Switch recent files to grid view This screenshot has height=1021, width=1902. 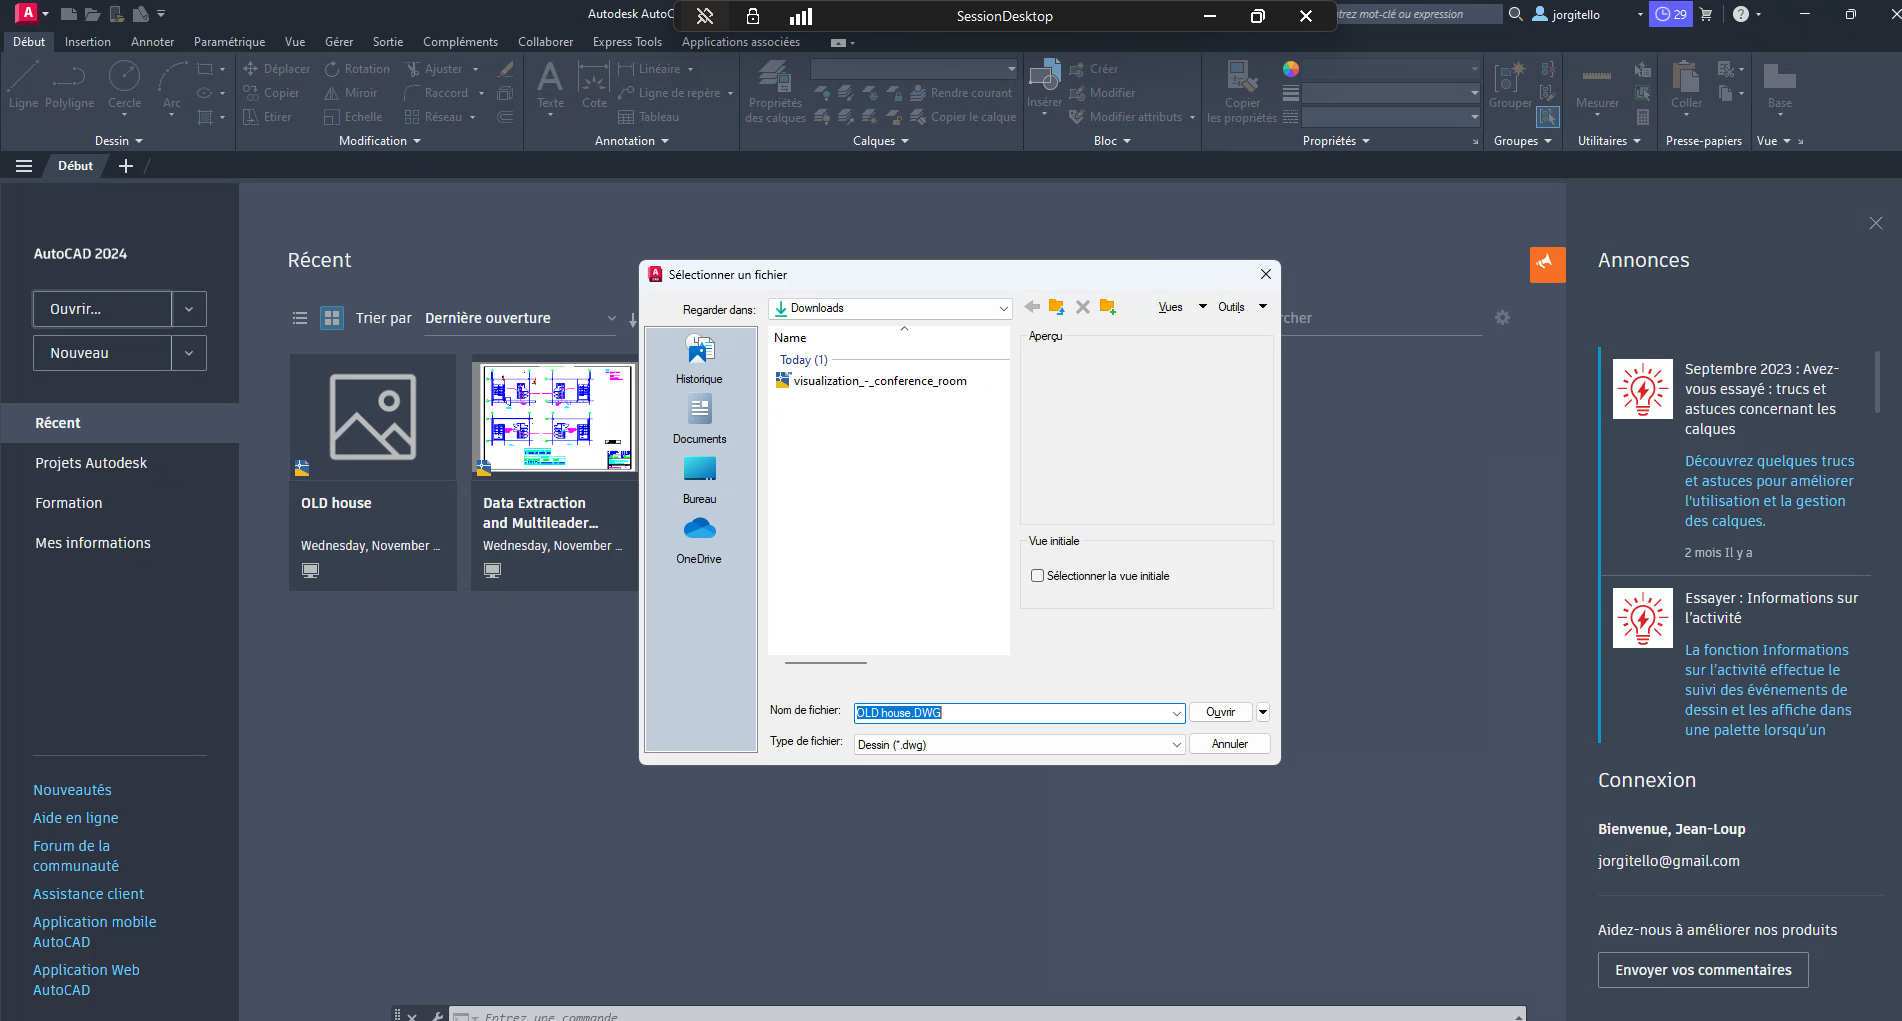[x=332, y=318]
